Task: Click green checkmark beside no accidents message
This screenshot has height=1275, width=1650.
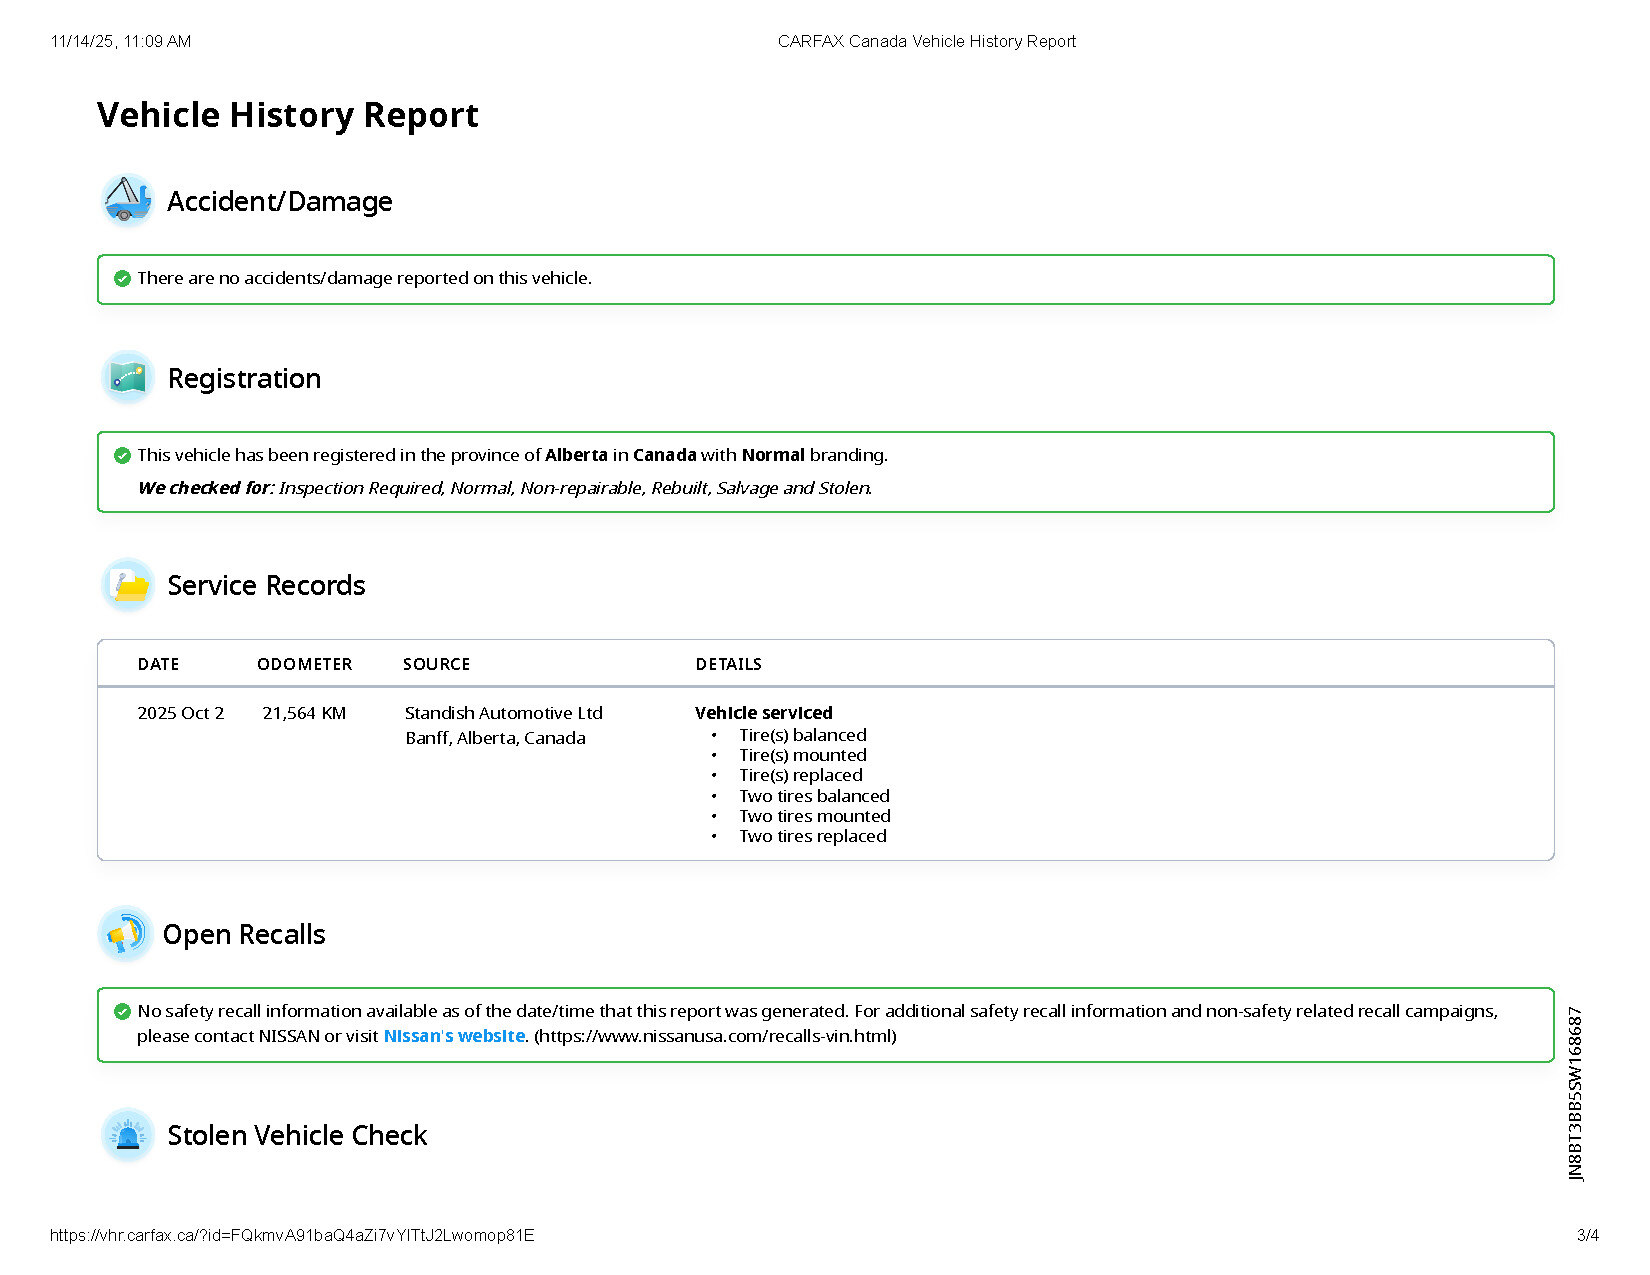Action: [122, 278]
